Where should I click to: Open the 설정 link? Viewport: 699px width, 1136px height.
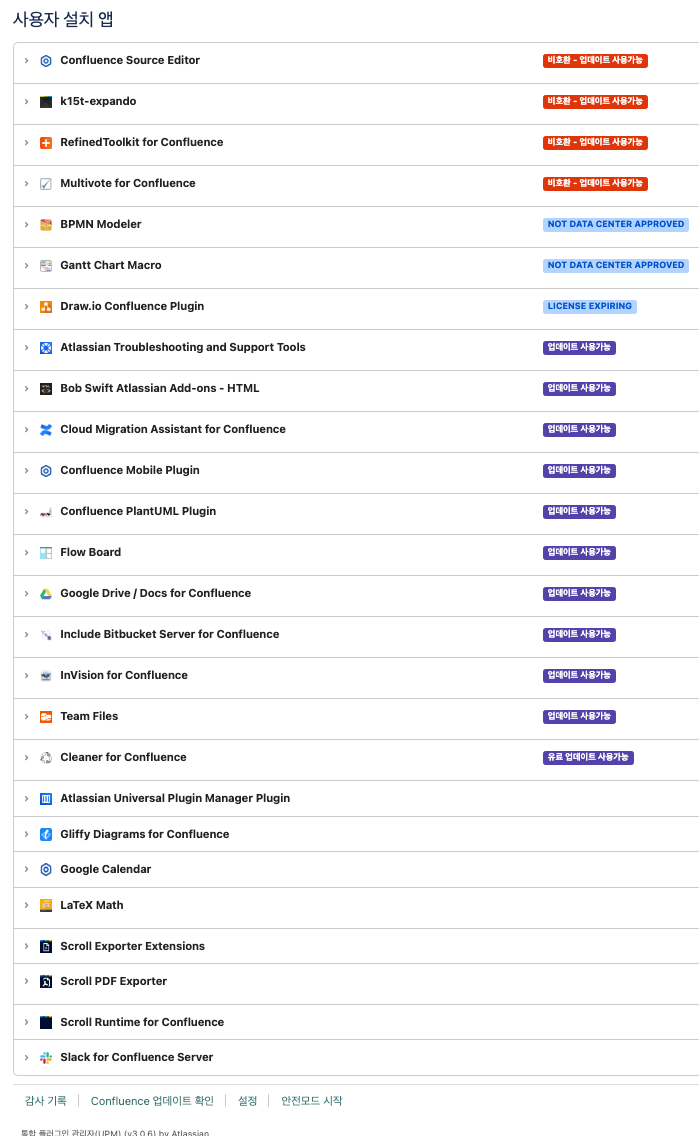248,1100
